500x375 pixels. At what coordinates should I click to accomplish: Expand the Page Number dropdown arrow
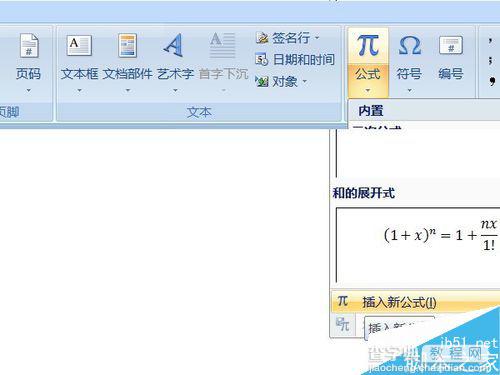pos(29,90)
